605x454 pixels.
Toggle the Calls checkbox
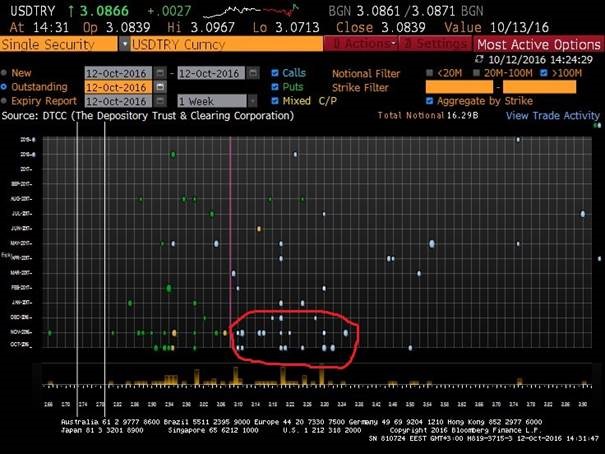tap(275, 73)
